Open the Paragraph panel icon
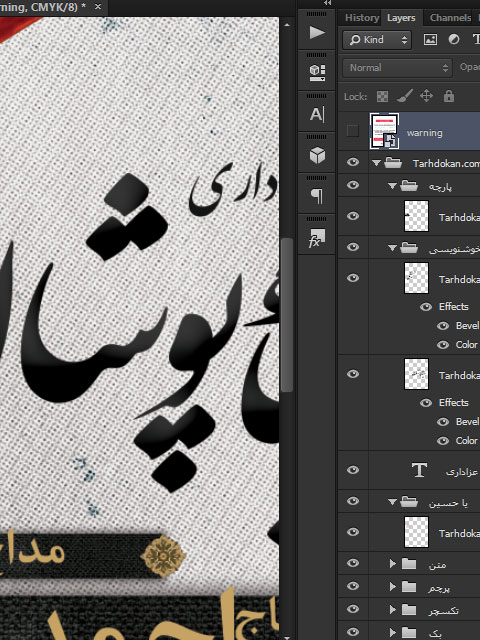480x640 pixels. [x=317, y=196]
